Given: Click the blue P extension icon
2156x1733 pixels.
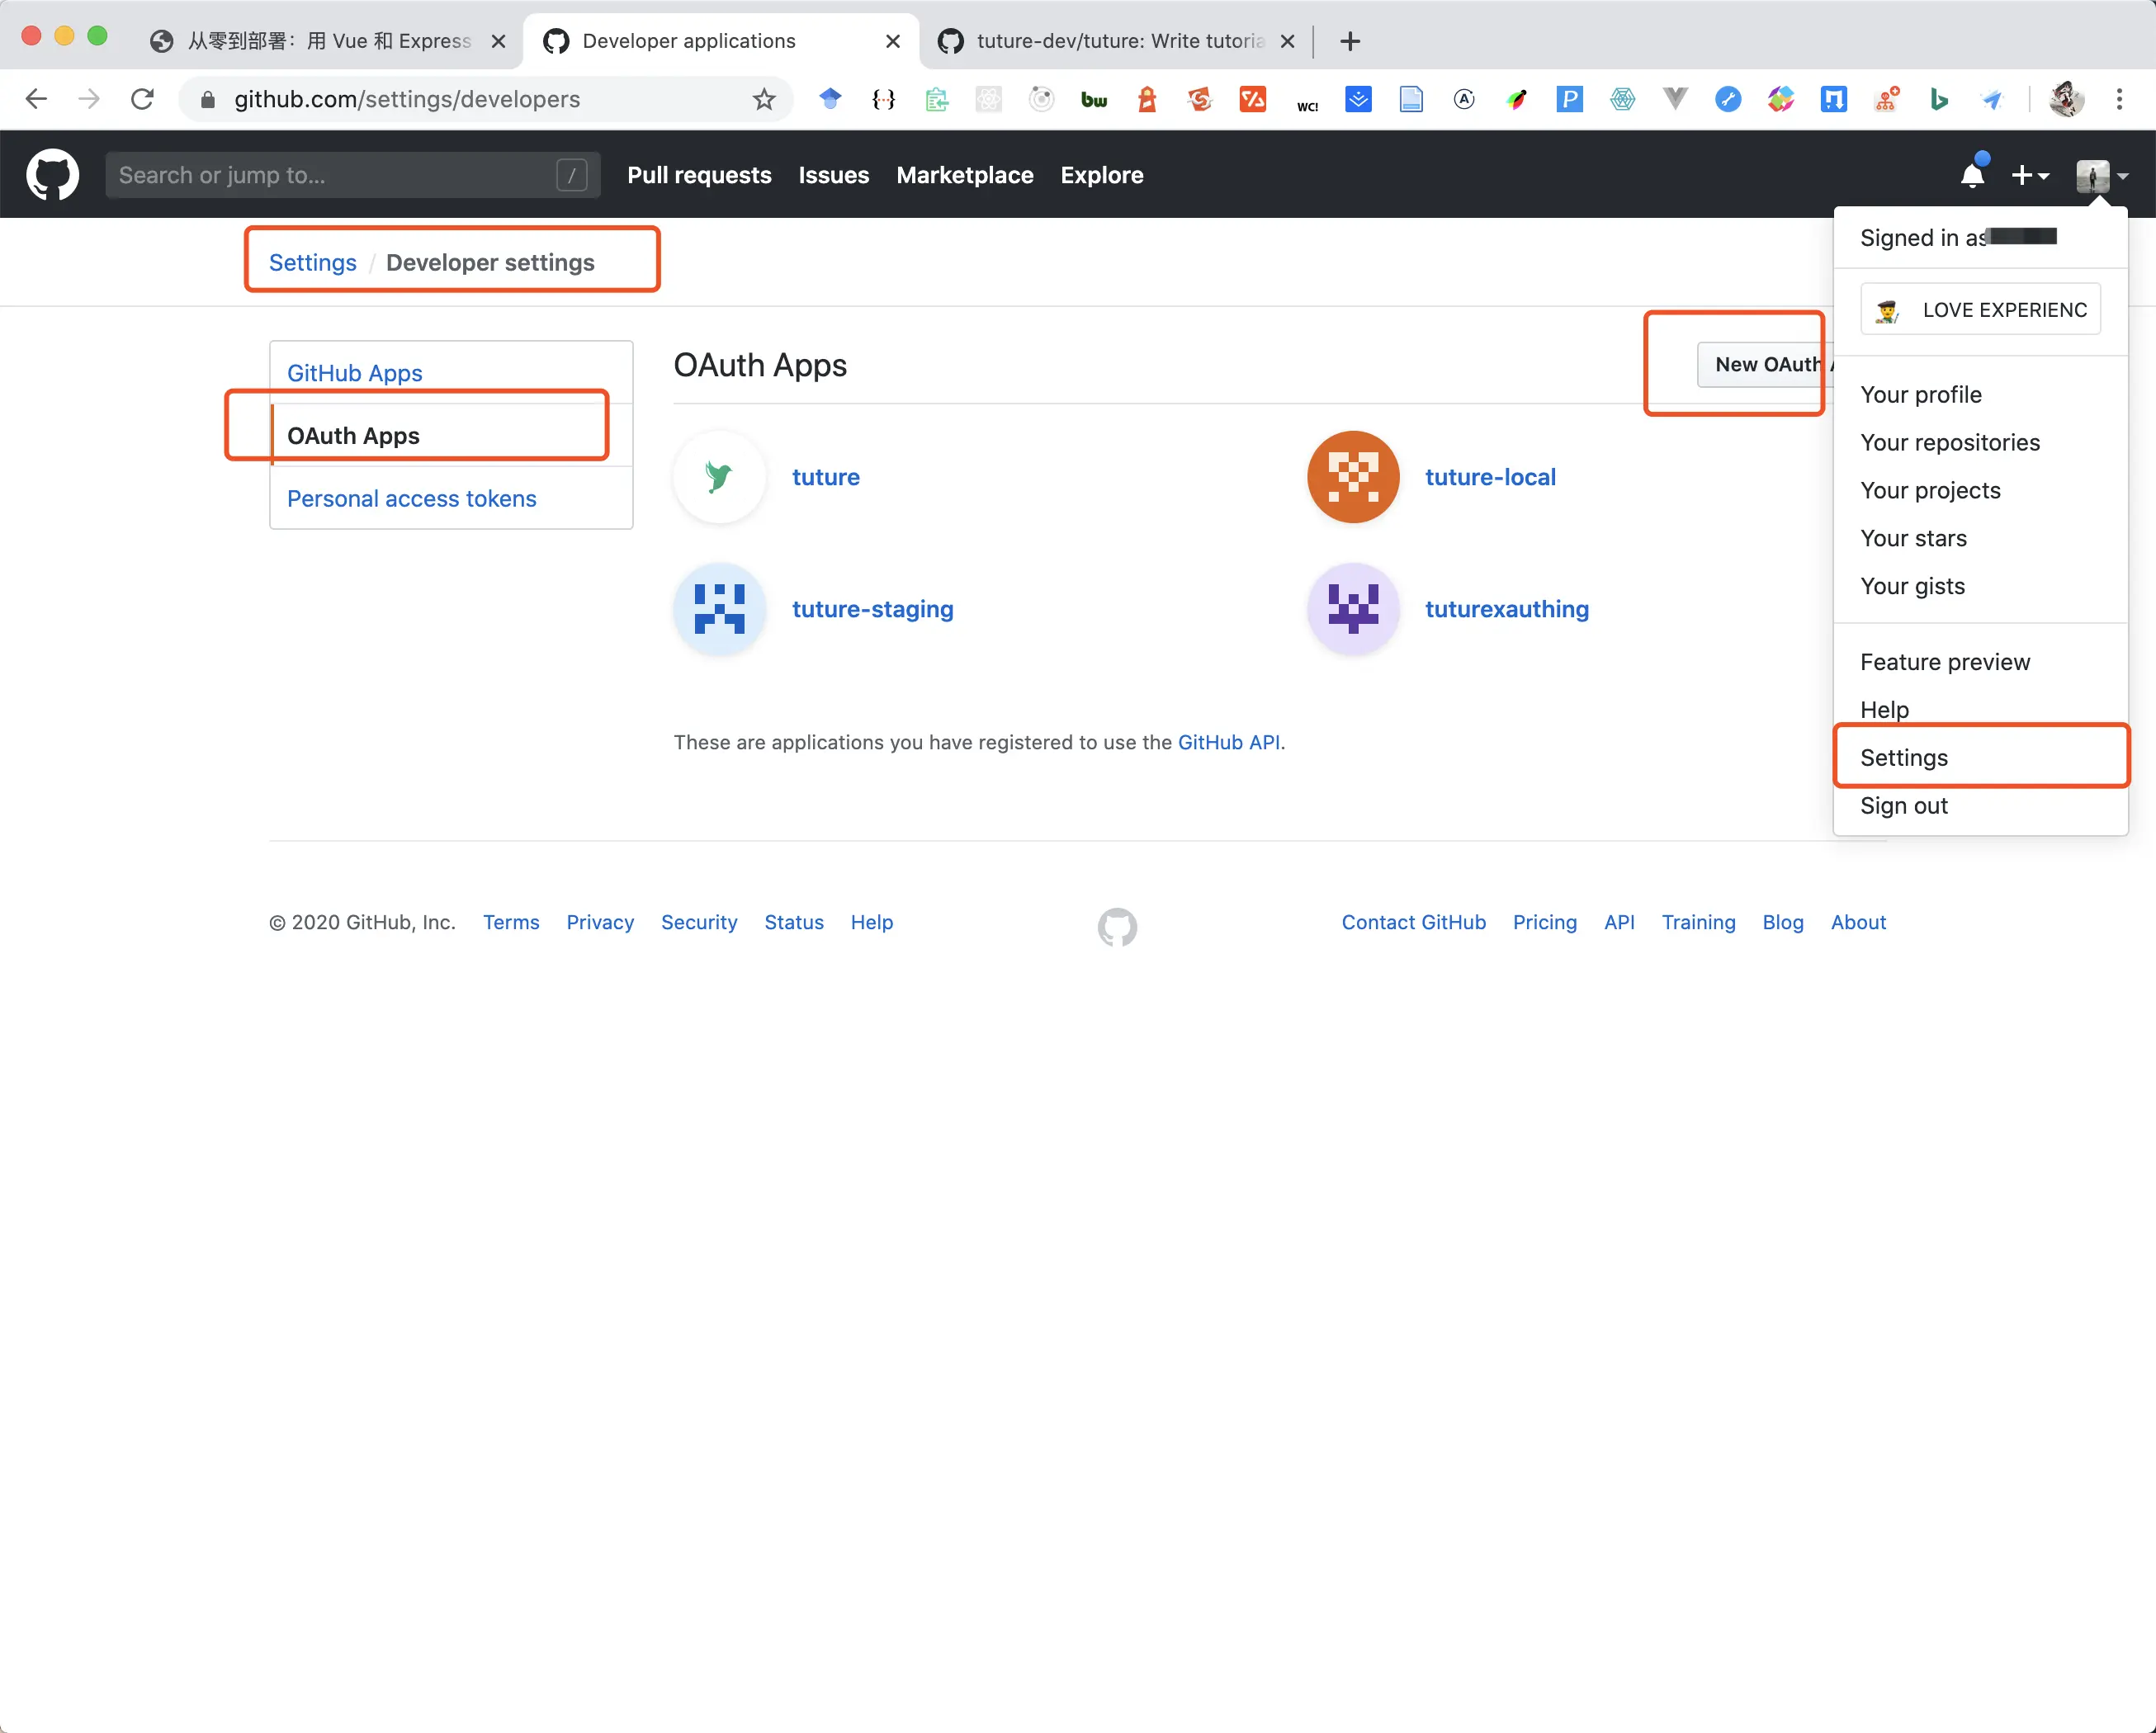Looking at the screenshot, I should pos(1569,99).
